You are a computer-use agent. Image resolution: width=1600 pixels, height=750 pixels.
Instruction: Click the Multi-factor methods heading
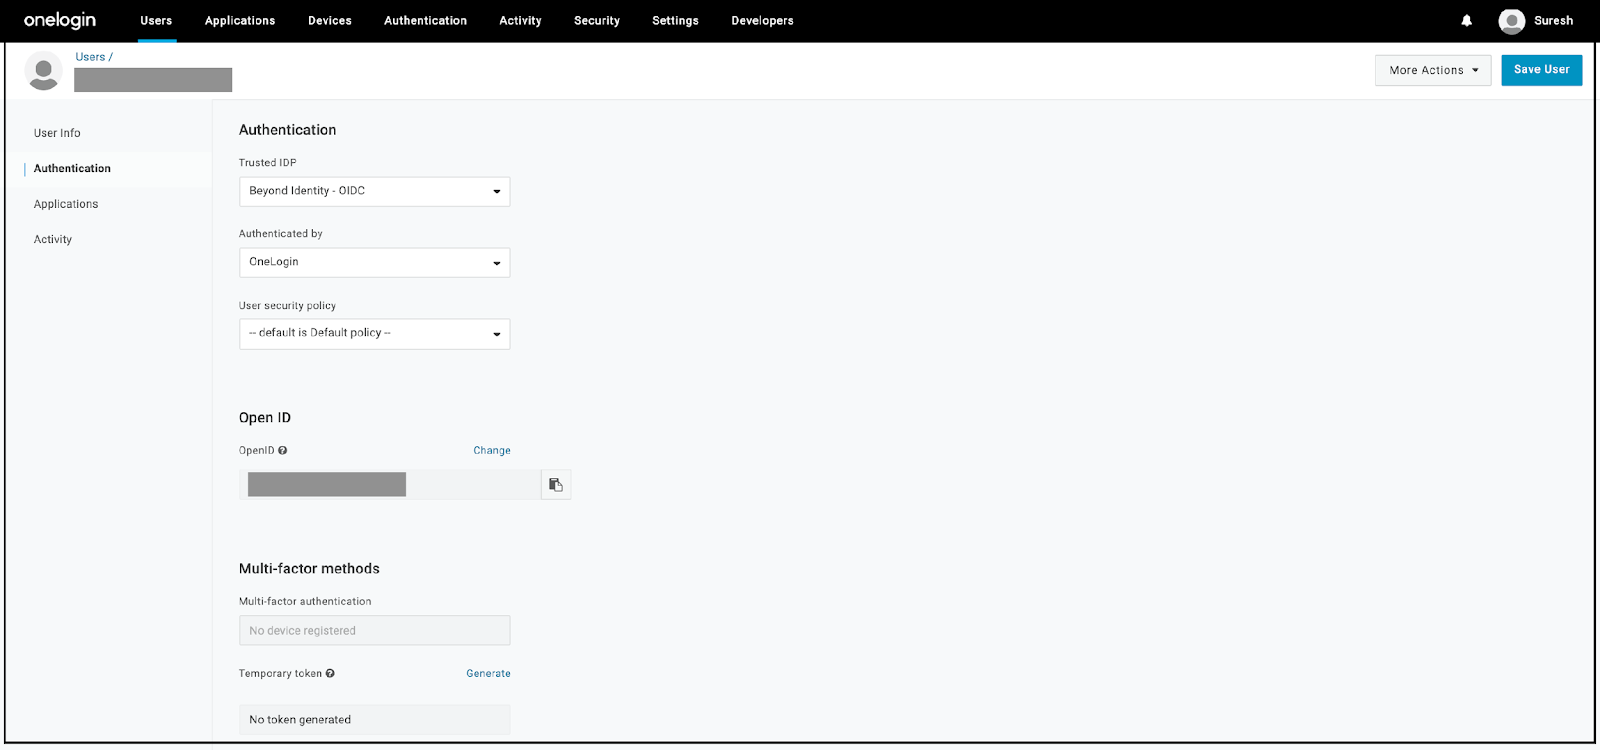tap(309, 569)
